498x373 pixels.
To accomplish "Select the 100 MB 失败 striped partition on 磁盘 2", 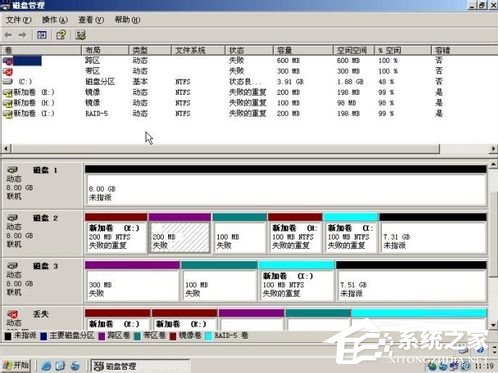I will 239,233.
